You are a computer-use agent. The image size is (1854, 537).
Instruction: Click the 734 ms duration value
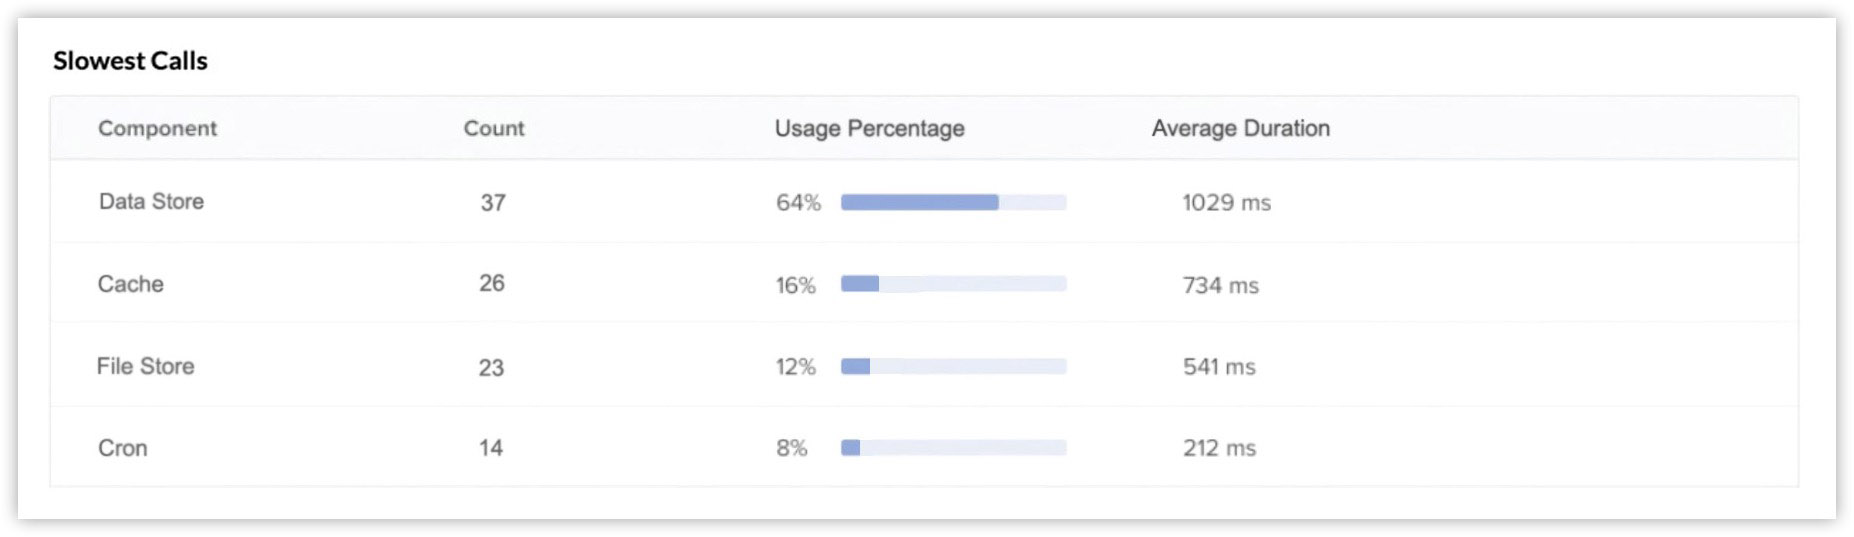[x=1220, y=285]
